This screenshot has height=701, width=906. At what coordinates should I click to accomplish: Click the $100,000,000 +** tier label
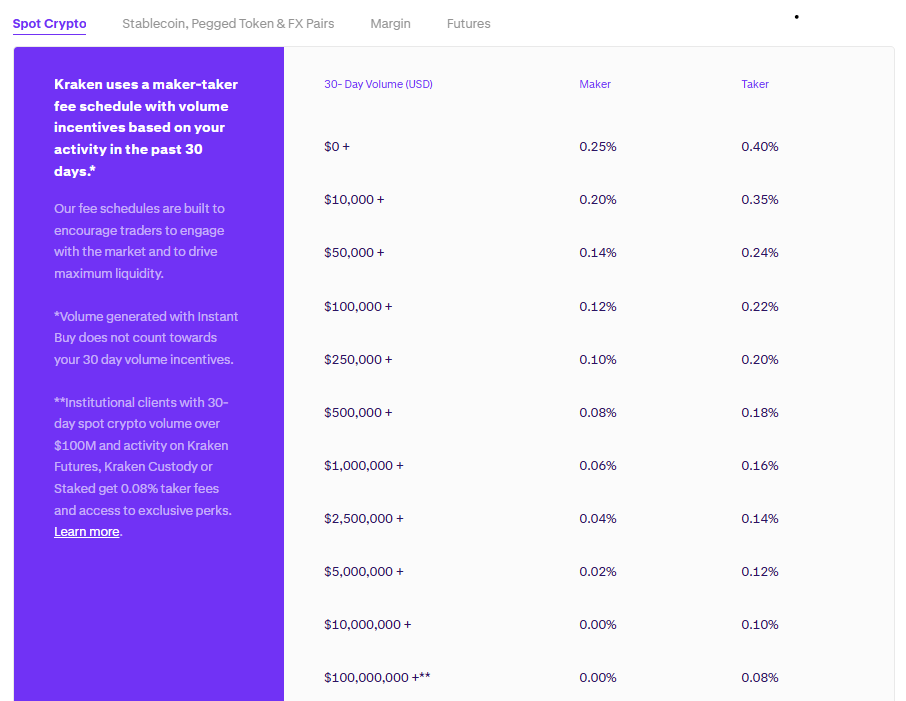pyautogui.click(x=375, y=677)
